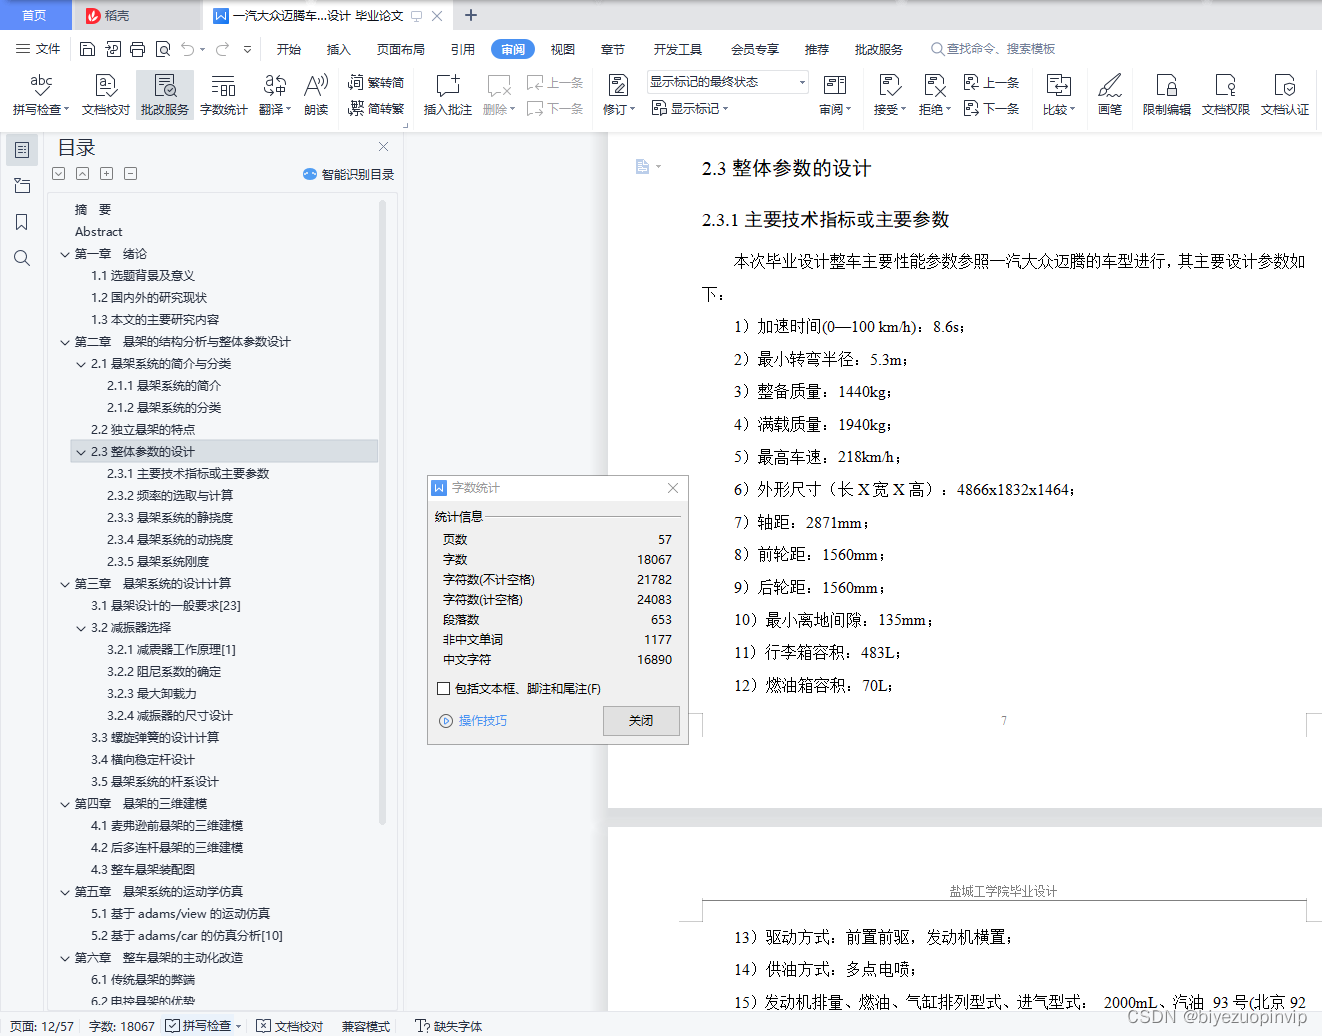Click the print icon in quick access bar
This screenshot has height=1036, width=1322.
(x=138, y=49)
